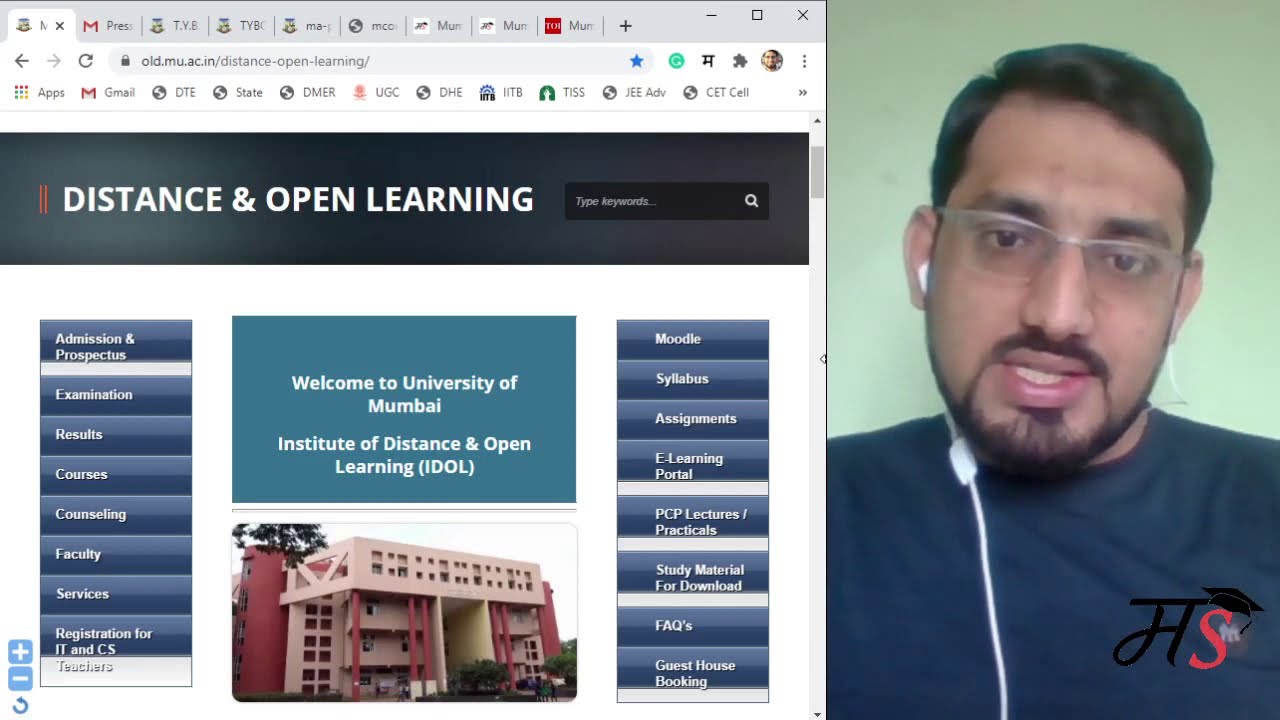Click the Welcome to University of Mumbai banner
The height and width of the screenshot is (720, 1280).
(404, 409)
